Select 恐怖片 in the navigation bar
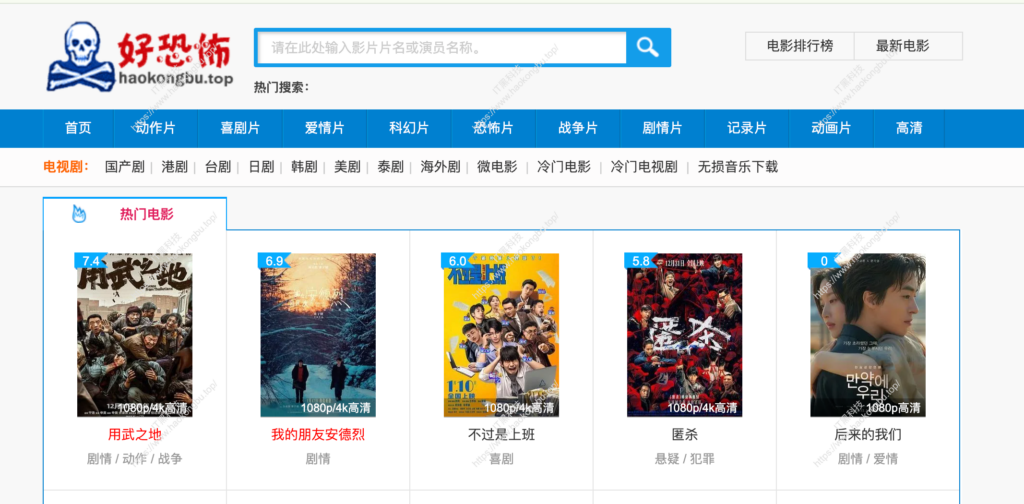This screenshot has height=504, width=1024. (x=493, y=128)
